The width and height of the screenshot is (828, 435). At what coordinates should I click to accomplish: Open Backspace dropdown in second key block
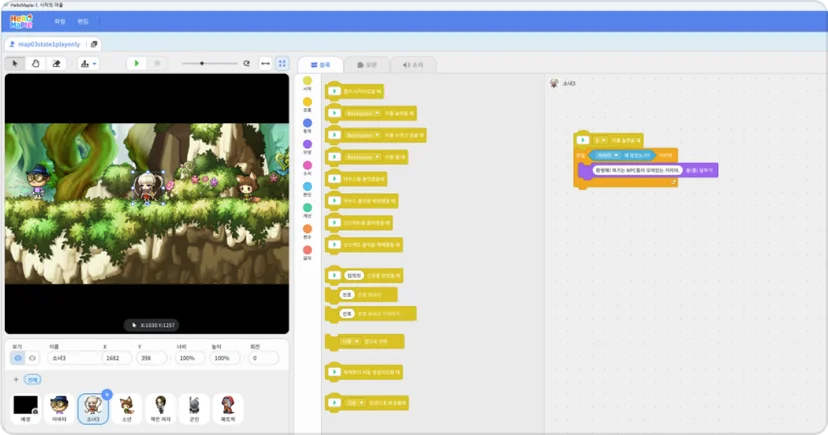coord(362,135)
